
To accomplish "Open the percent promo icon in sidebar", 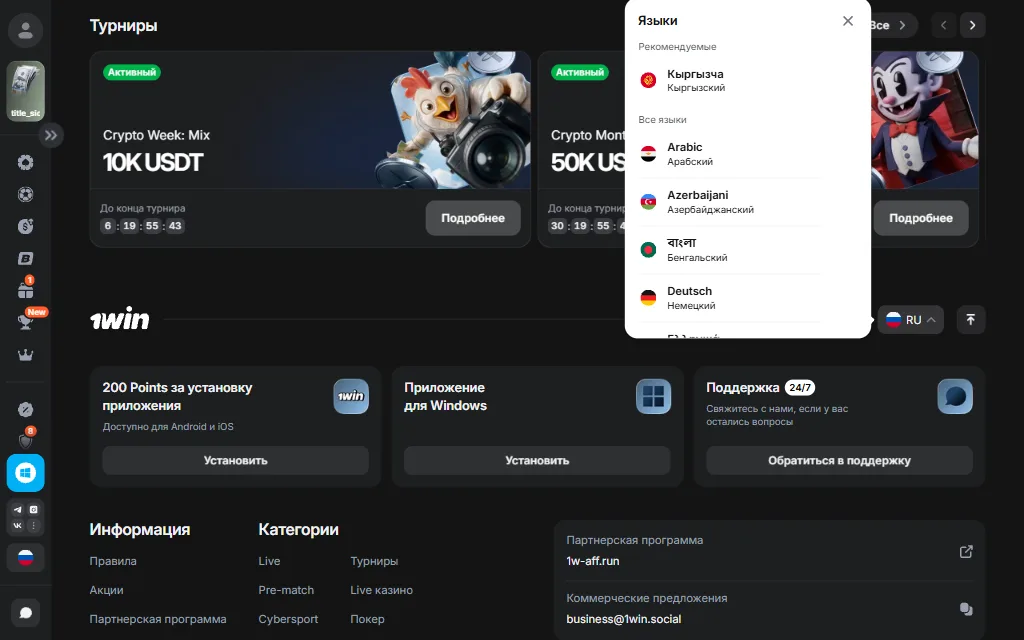I will 25,409.
